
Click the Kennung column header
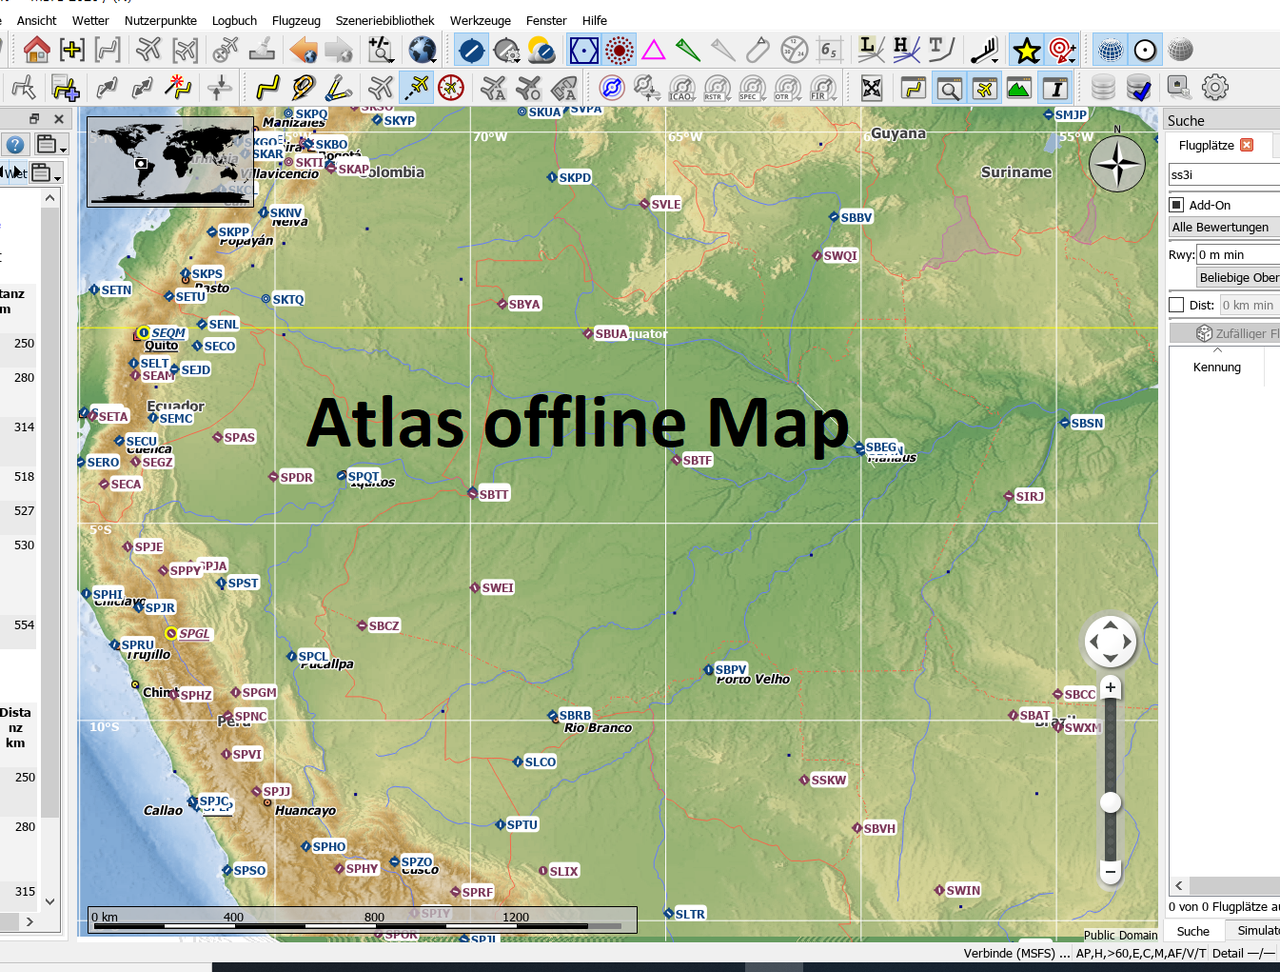point(1217,367)
